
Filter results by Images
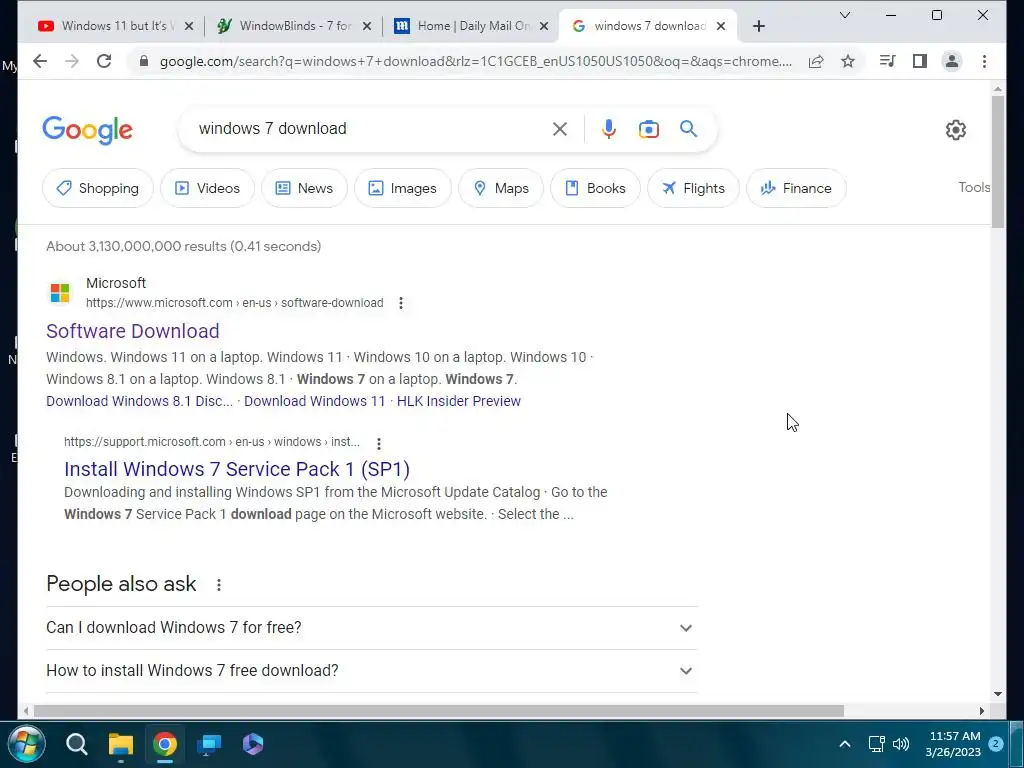coord(403,188)
